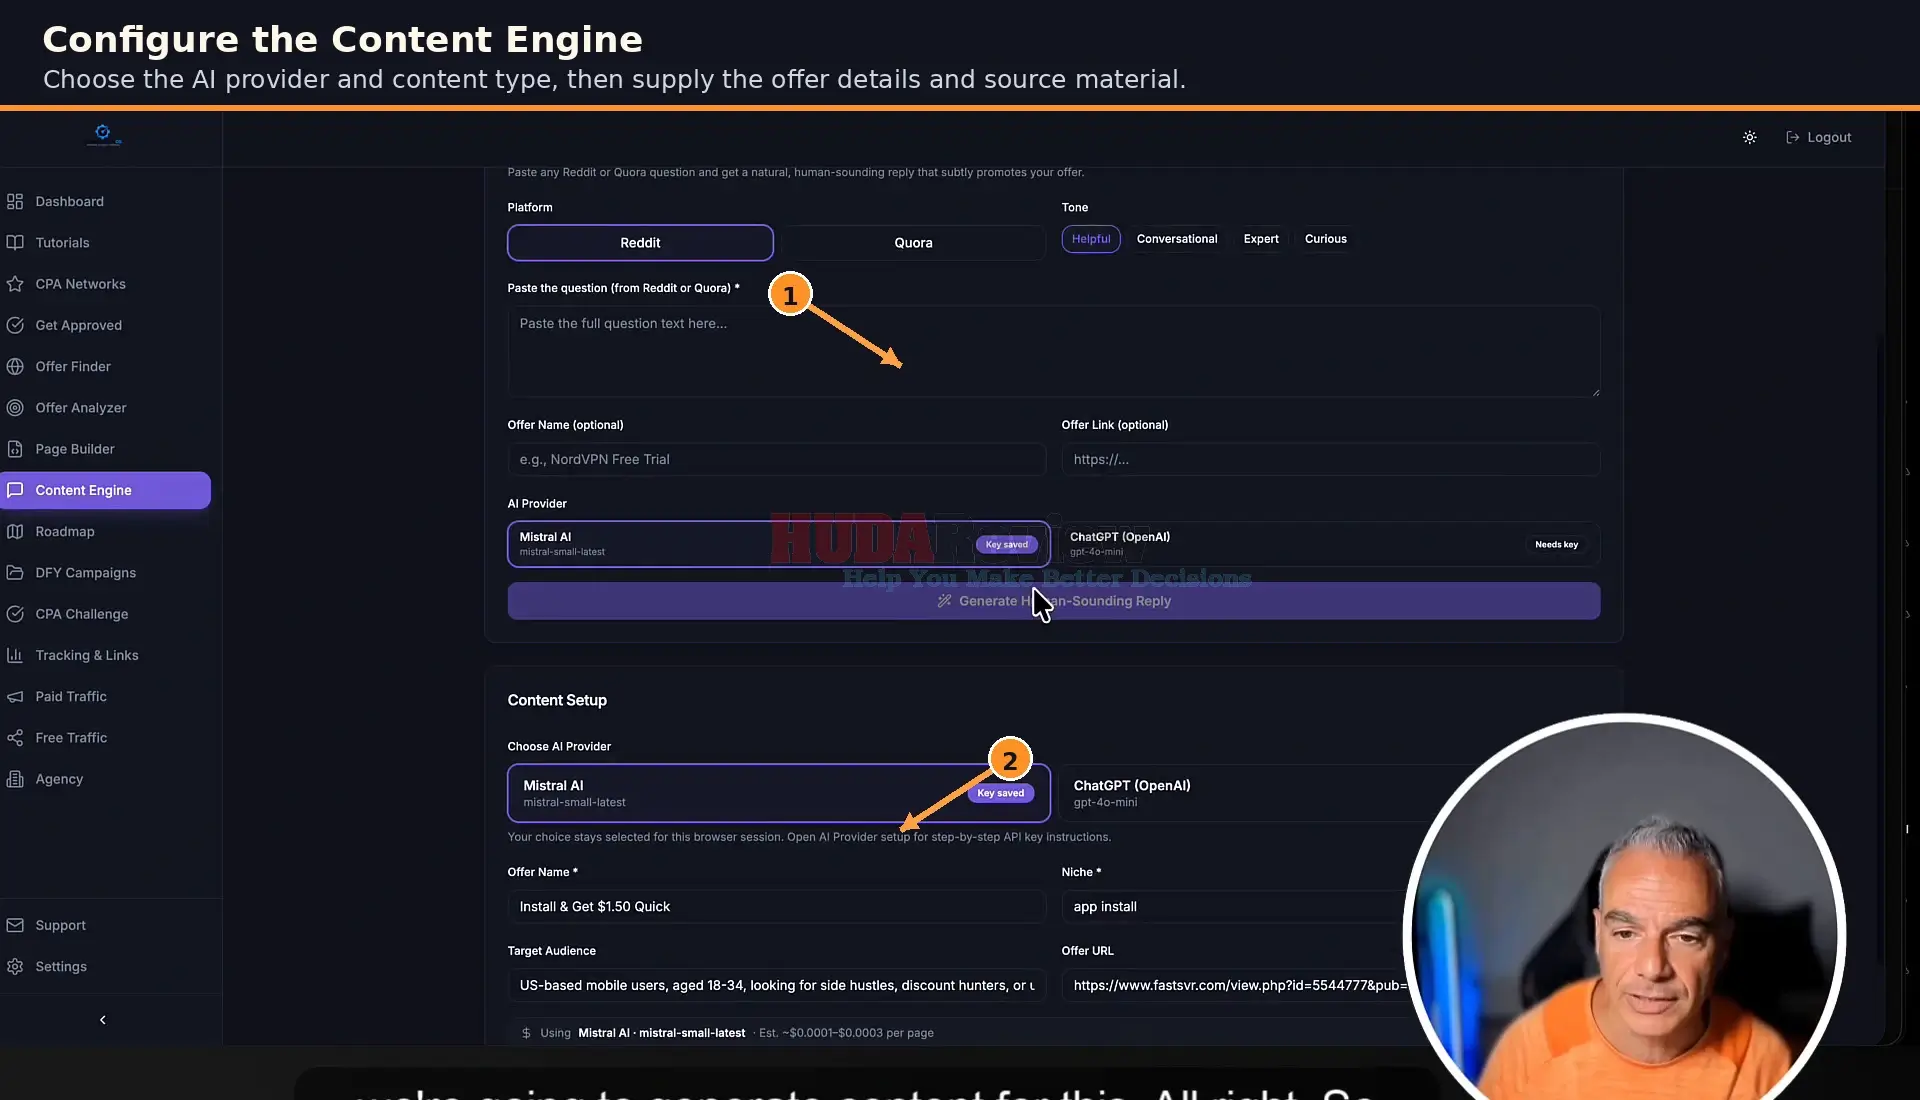
Task: Open the Dashboard grid icon
Action: click(15, 202)
